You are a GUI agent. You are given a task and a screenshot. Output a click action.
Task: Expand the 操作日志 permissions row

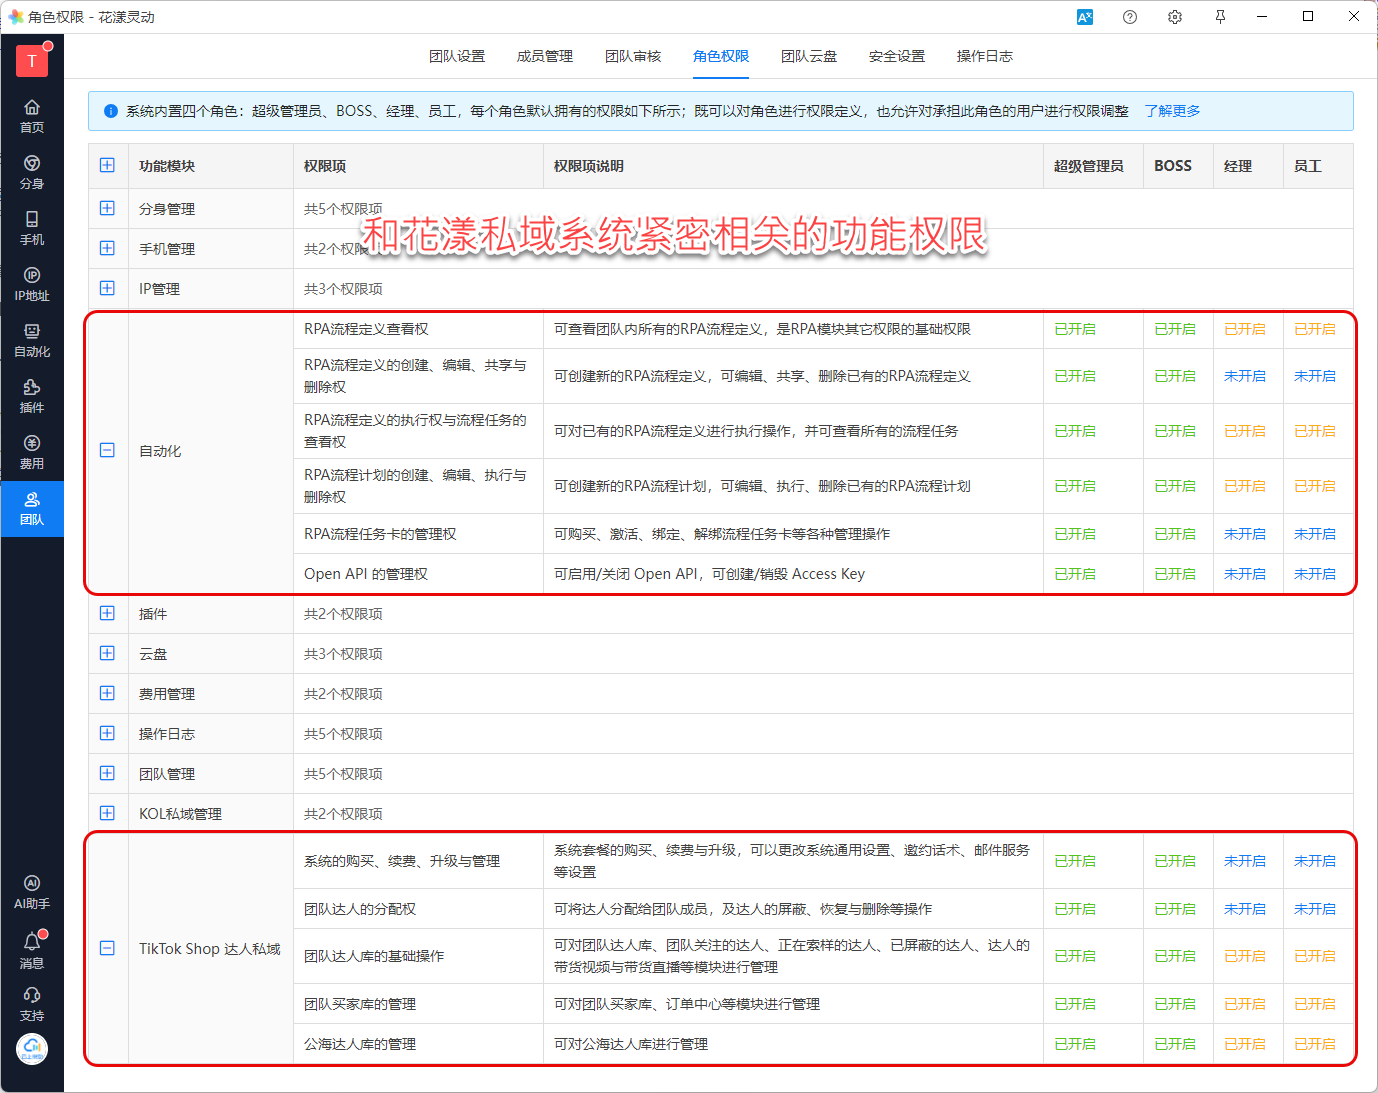(107, 733)
